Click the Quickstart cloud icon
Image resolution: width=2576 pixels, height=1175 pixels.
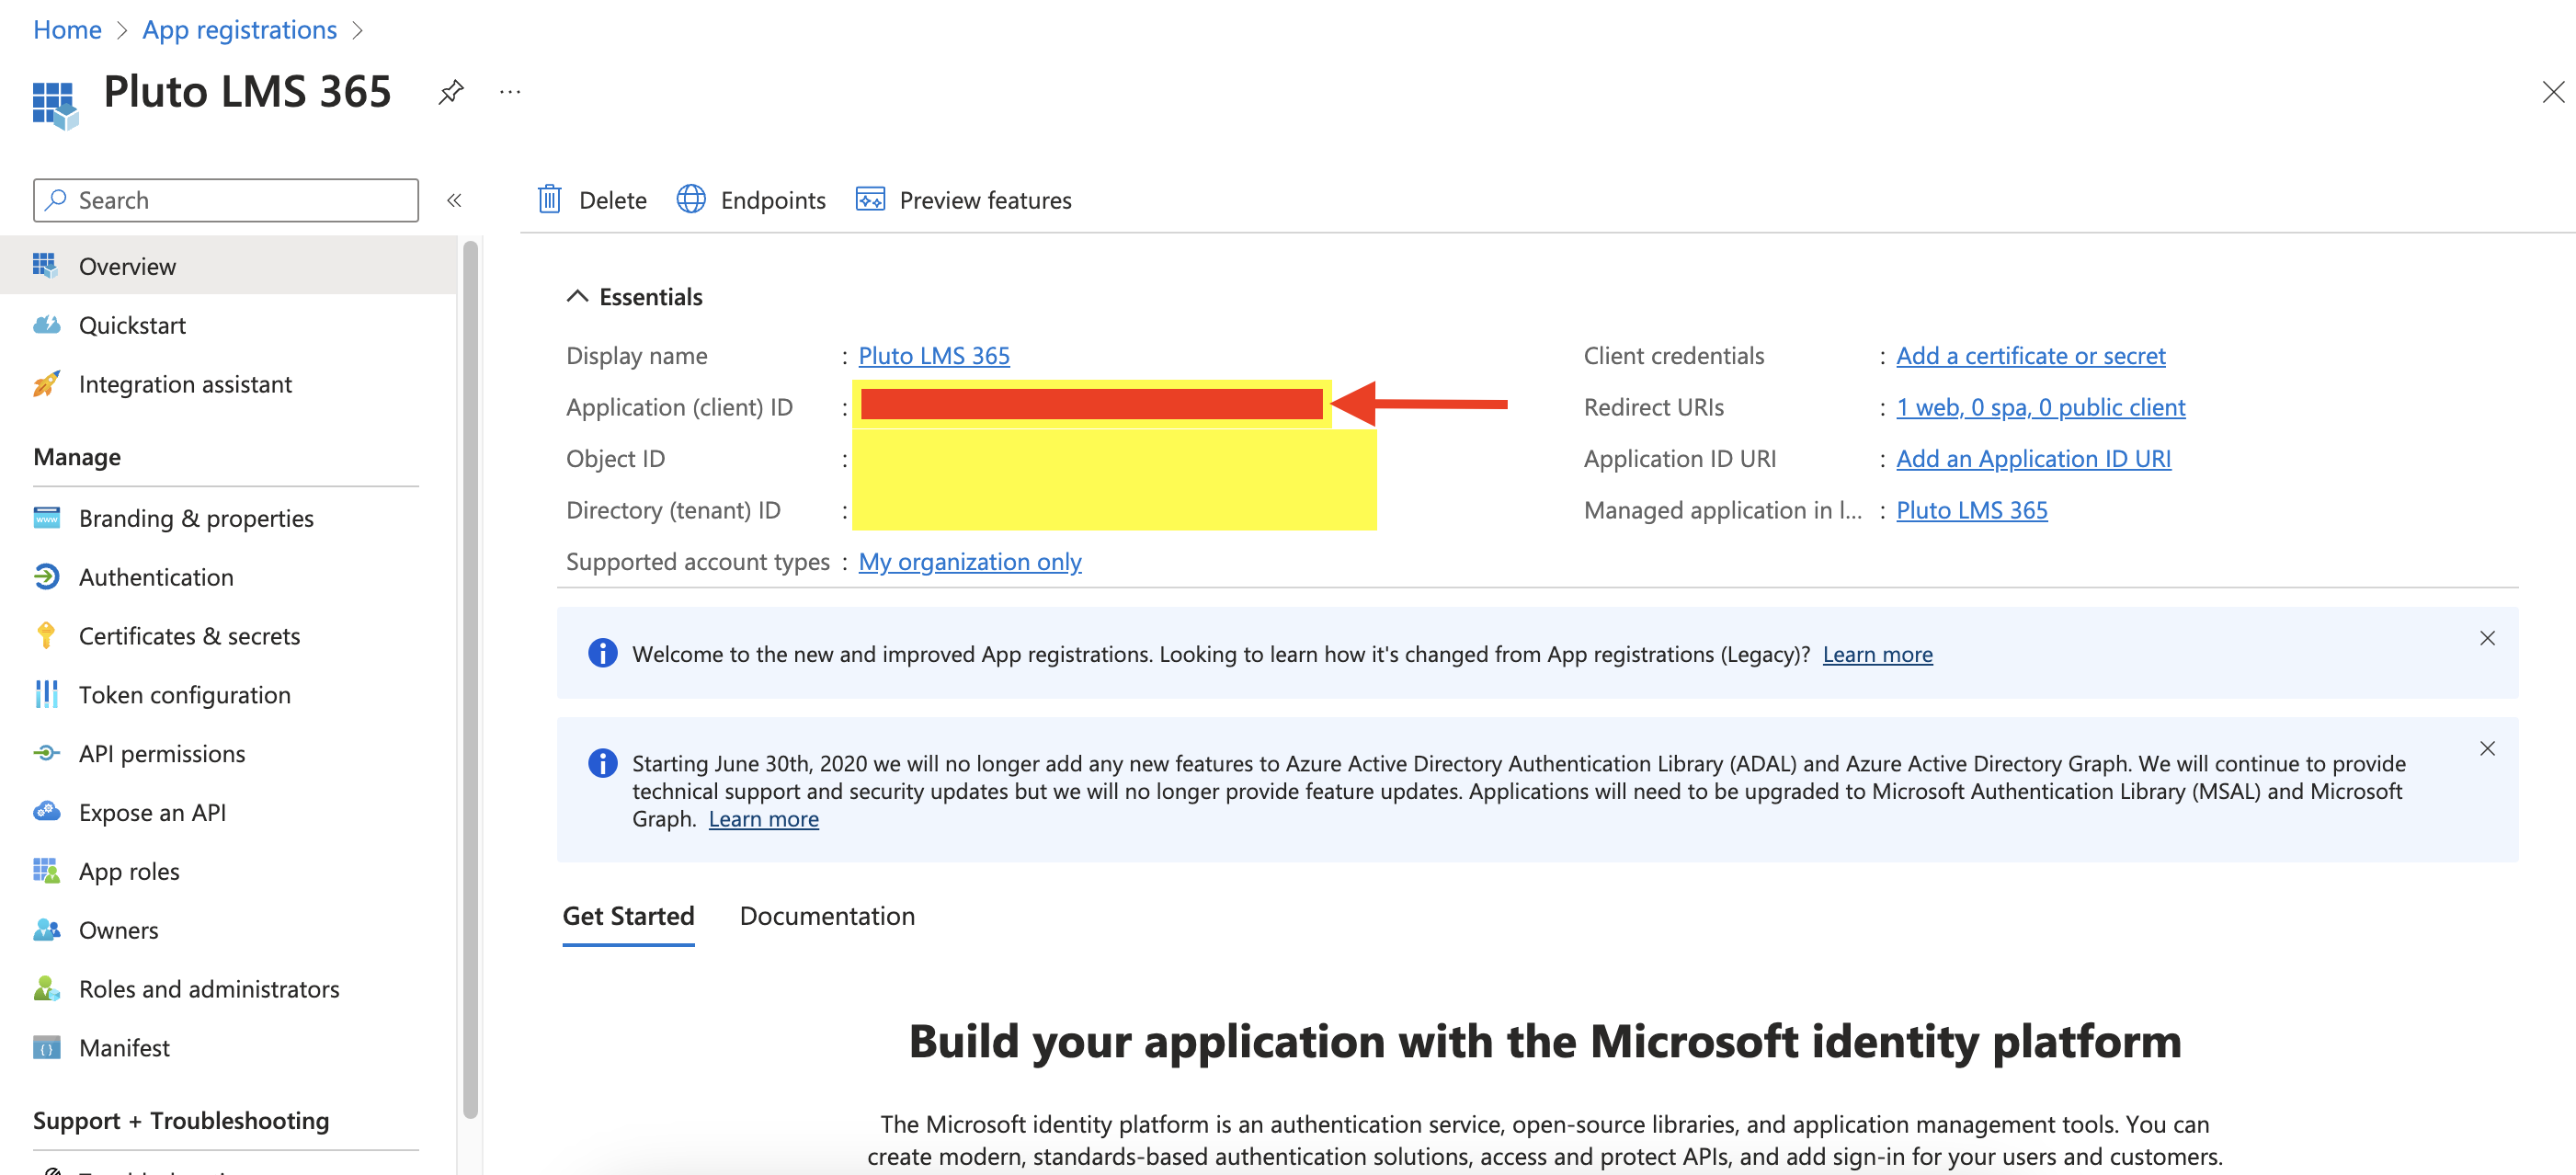pyautogui.click(x=46, y=324)
